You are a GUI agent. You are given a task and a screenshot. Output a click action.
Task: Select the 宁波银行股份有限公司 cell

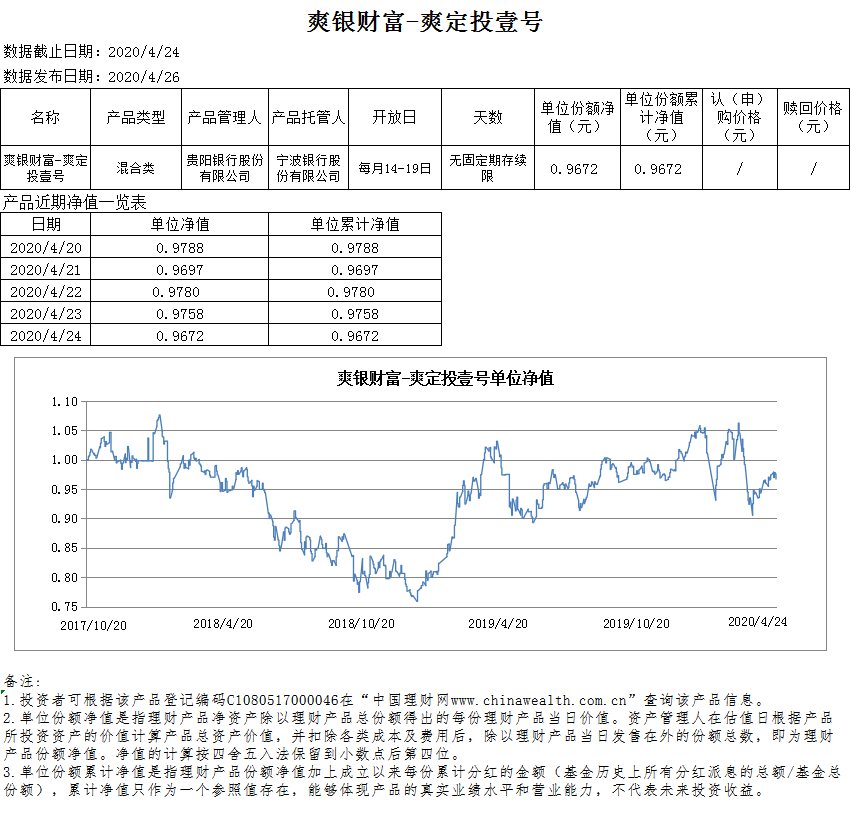(x=308, y=168)
